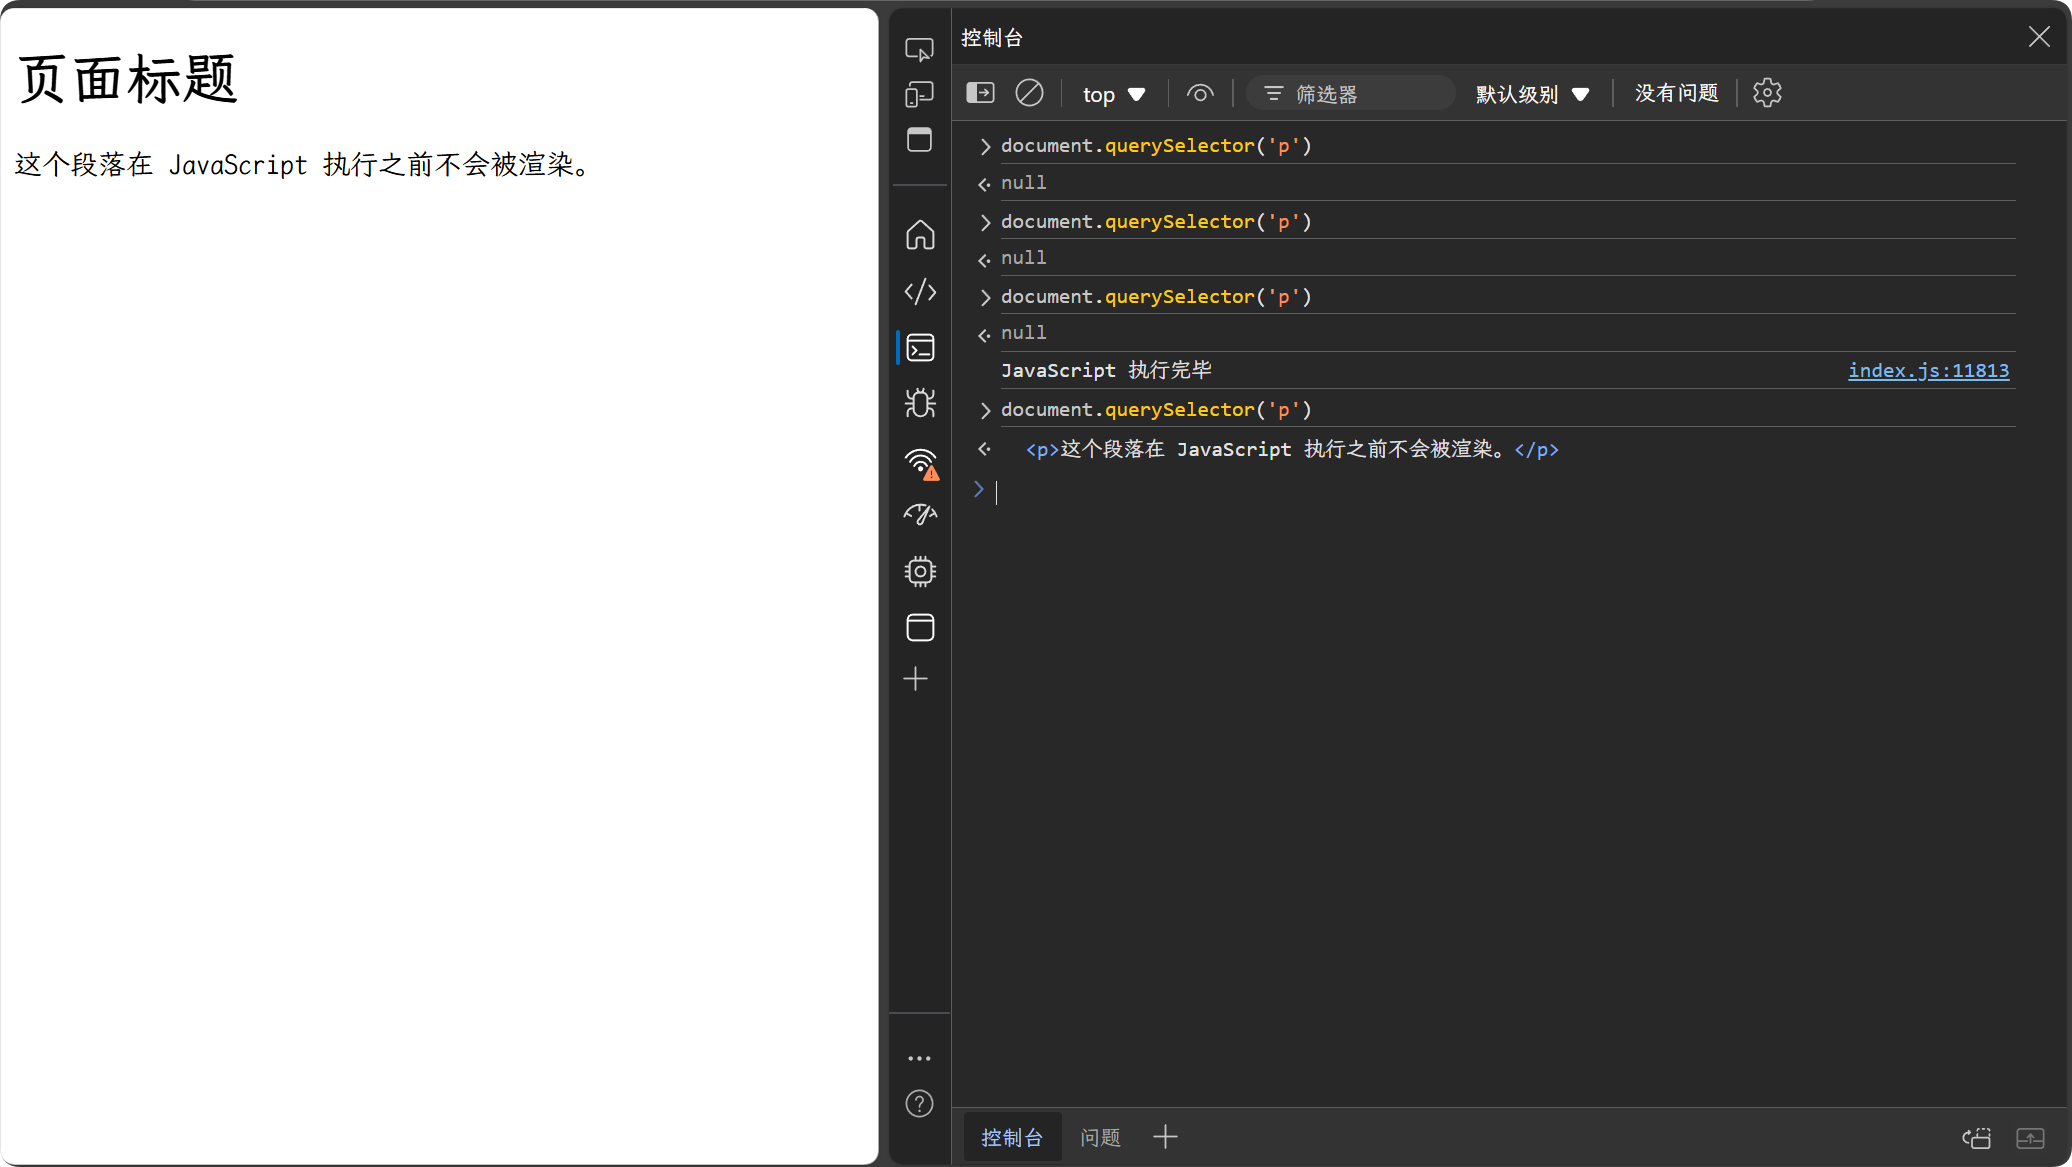The height and width of the screenshot is (1167, 2072).
Task: Click the settings gear icon in console
Action: [x=1767, y=91]
